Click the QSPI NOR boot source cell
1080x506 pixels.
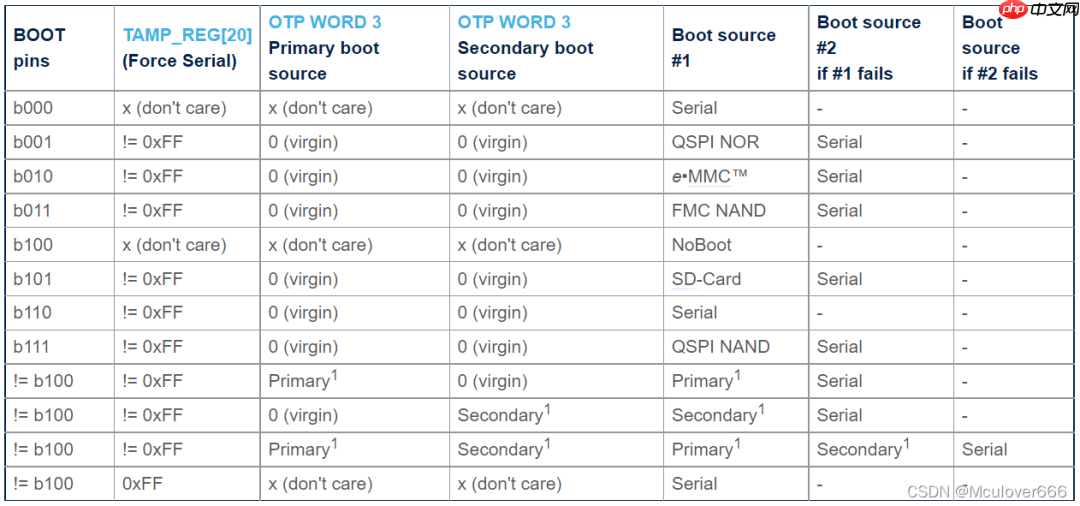[715, 142]
